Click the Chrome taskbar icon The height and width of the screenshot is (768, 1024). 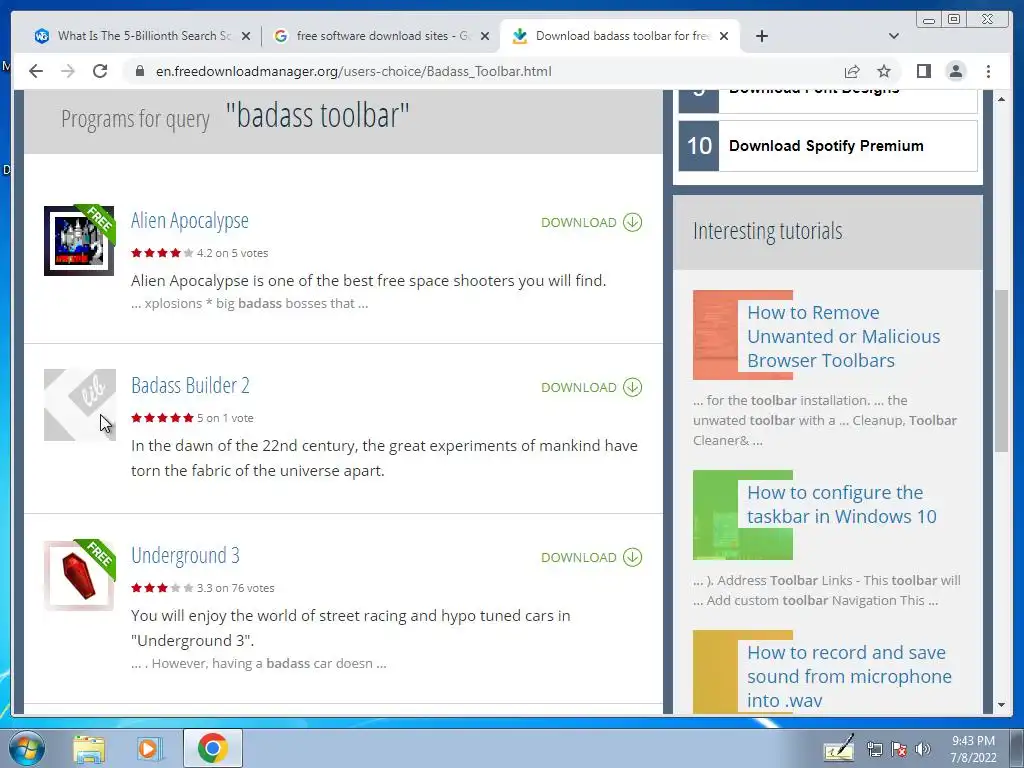(212, 748)
